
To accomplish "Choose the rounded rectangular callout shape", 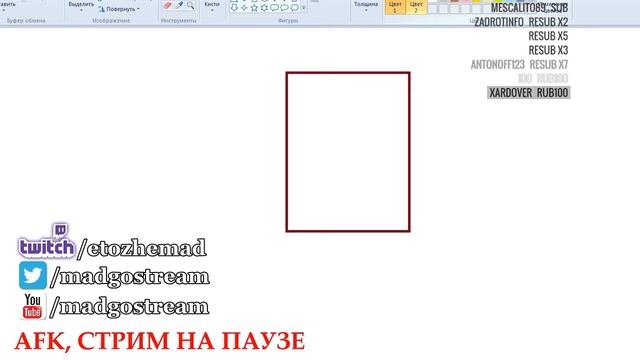I will [274, 7].
